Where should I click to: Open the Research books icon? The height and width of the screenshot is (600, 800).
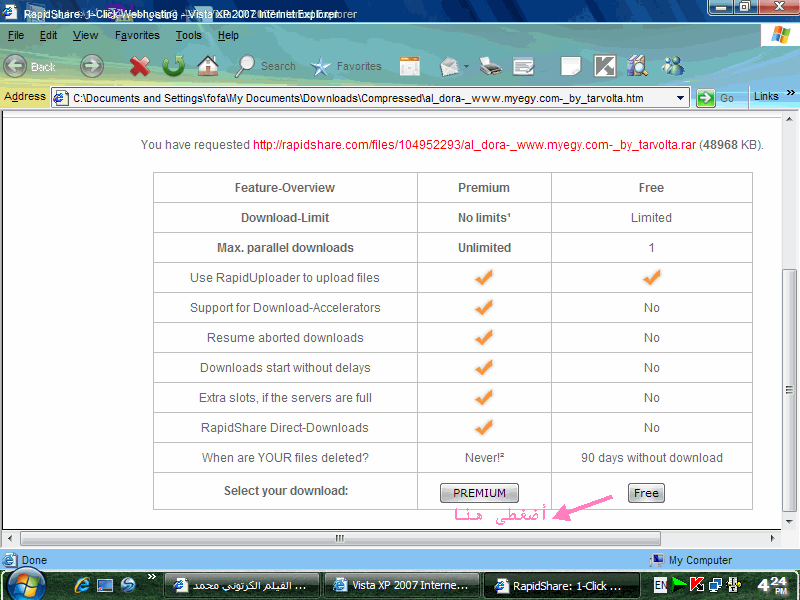tap(637, 66)
